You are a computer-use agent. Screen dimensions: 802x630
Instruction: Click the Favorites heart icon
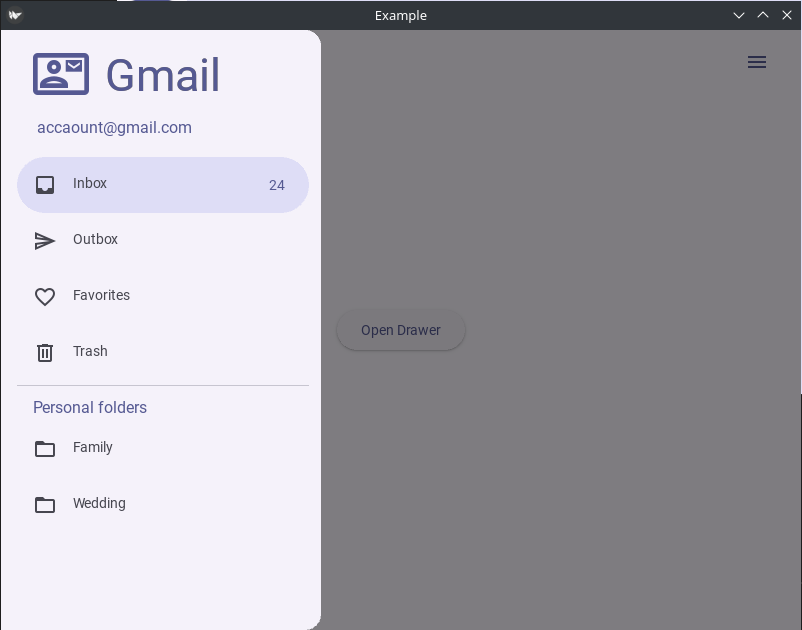click(45, 297)
